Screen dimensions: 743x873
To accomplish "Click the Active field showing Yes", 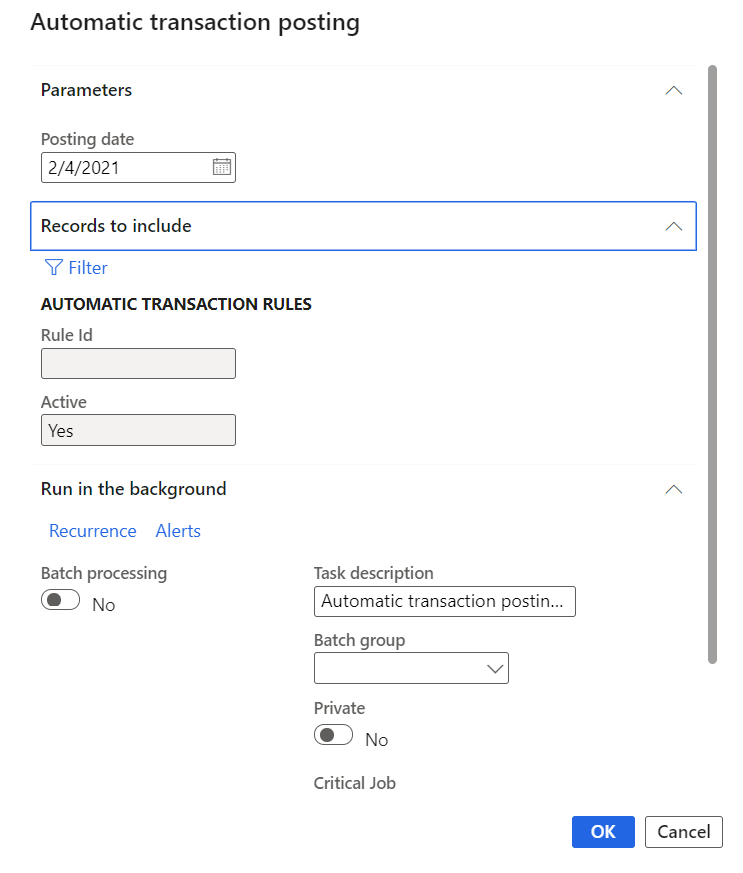I will pyautogui.click(x=138, y=430).
